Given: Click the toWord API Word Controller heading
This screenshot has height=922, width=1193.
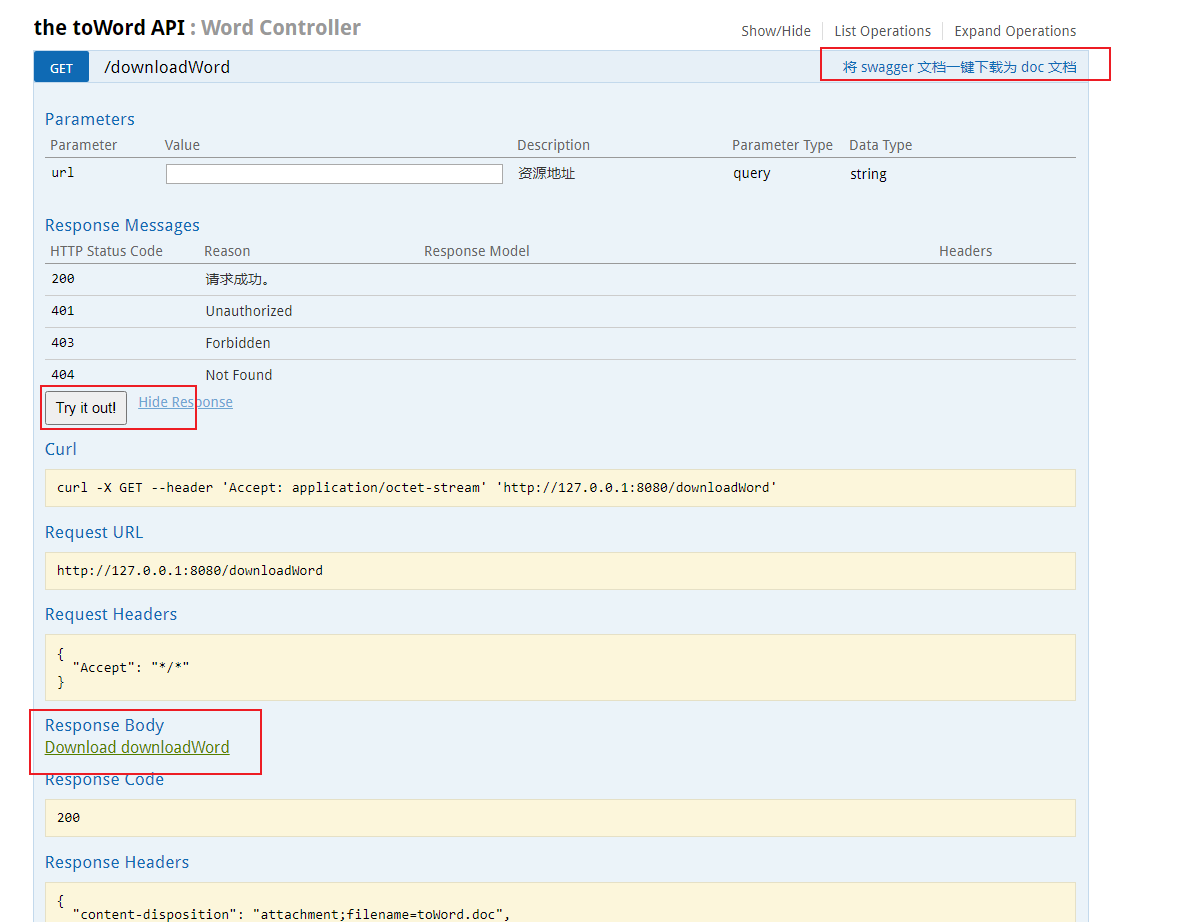Looking at the screenshot, I should (197, 27).
